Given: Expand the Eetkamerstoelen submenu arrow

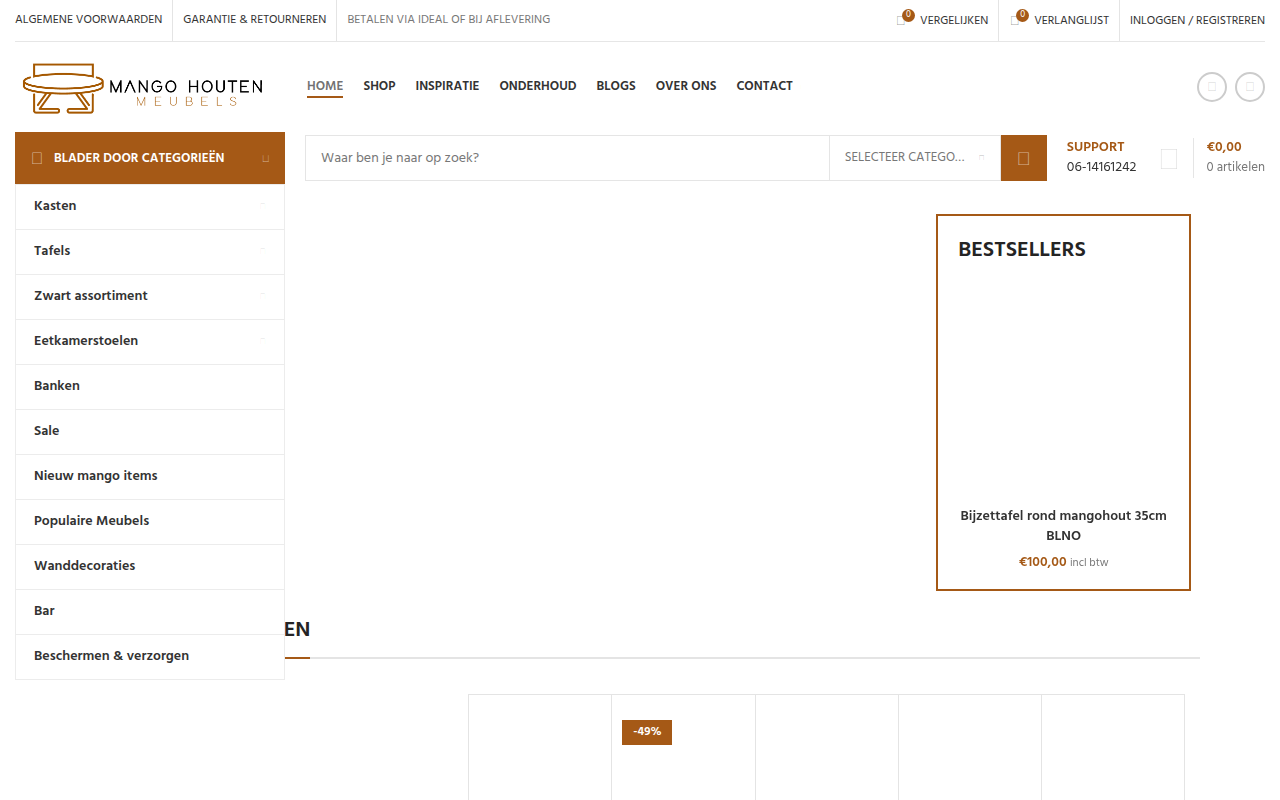Looking at the screenshot, I should 262,340.
